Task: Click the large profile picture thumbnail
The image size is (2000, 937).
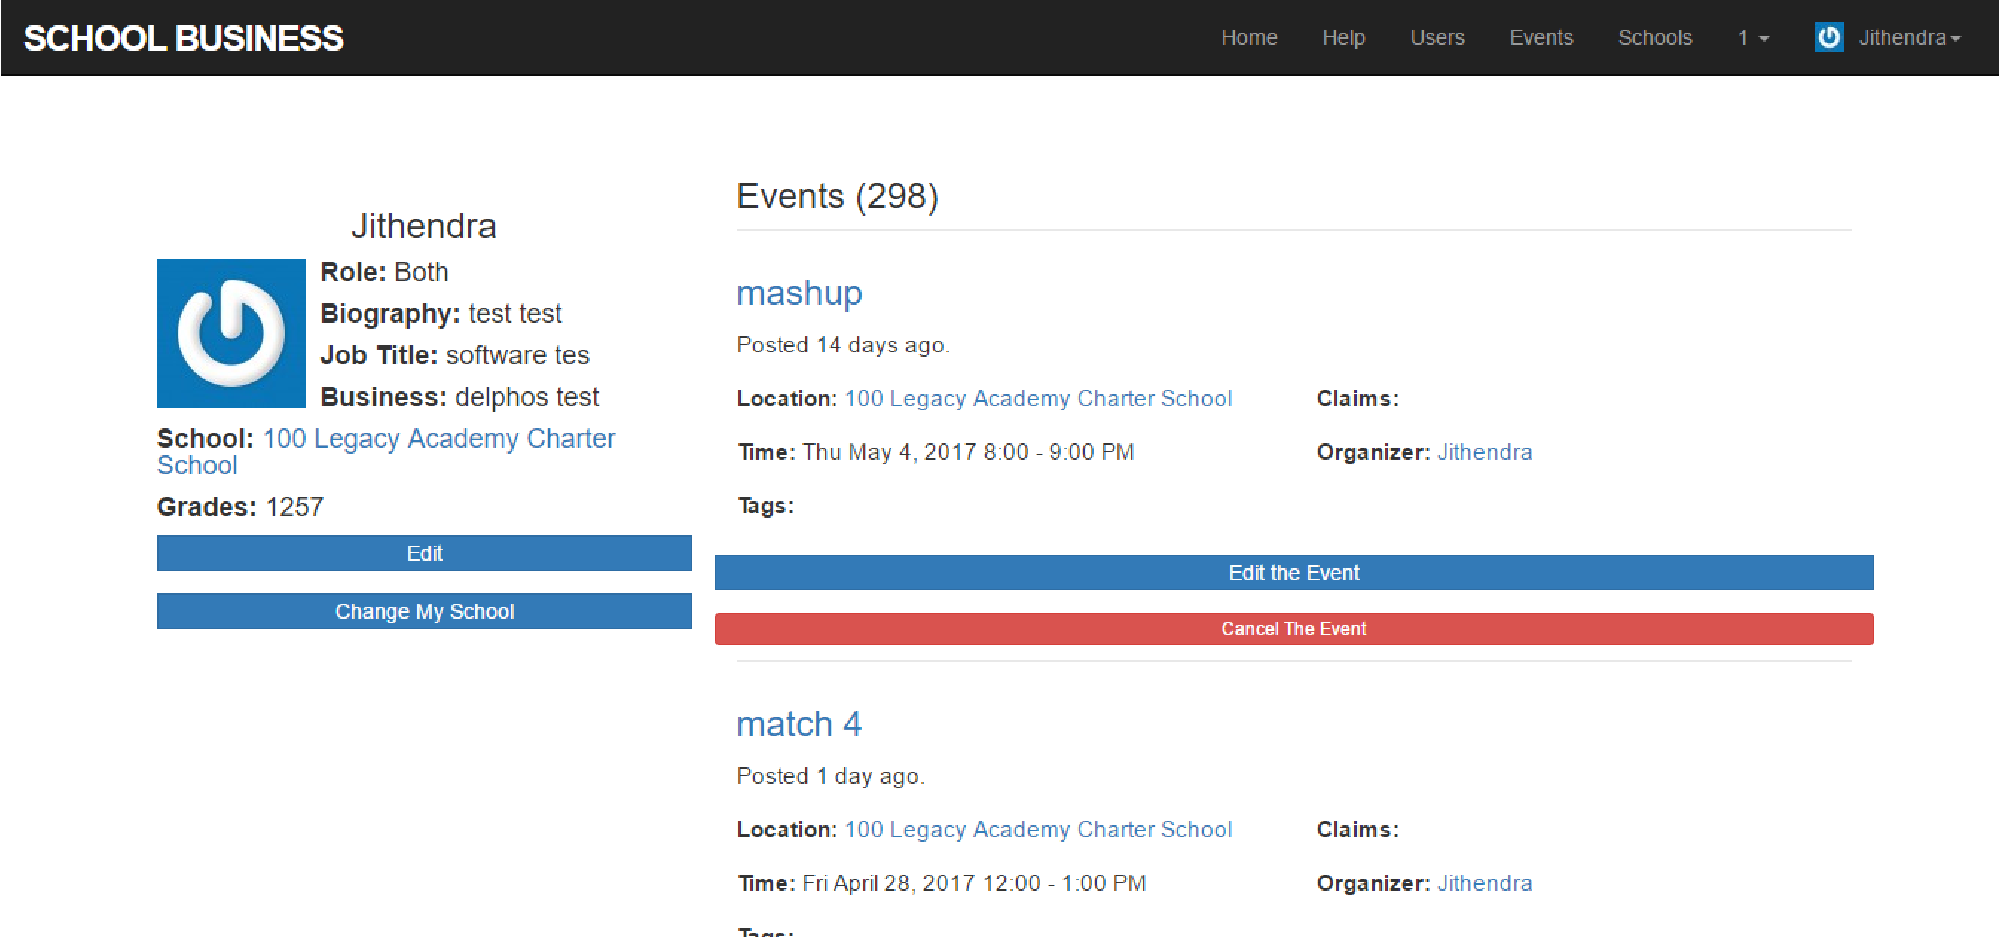Action: click(x=231, y=333)
